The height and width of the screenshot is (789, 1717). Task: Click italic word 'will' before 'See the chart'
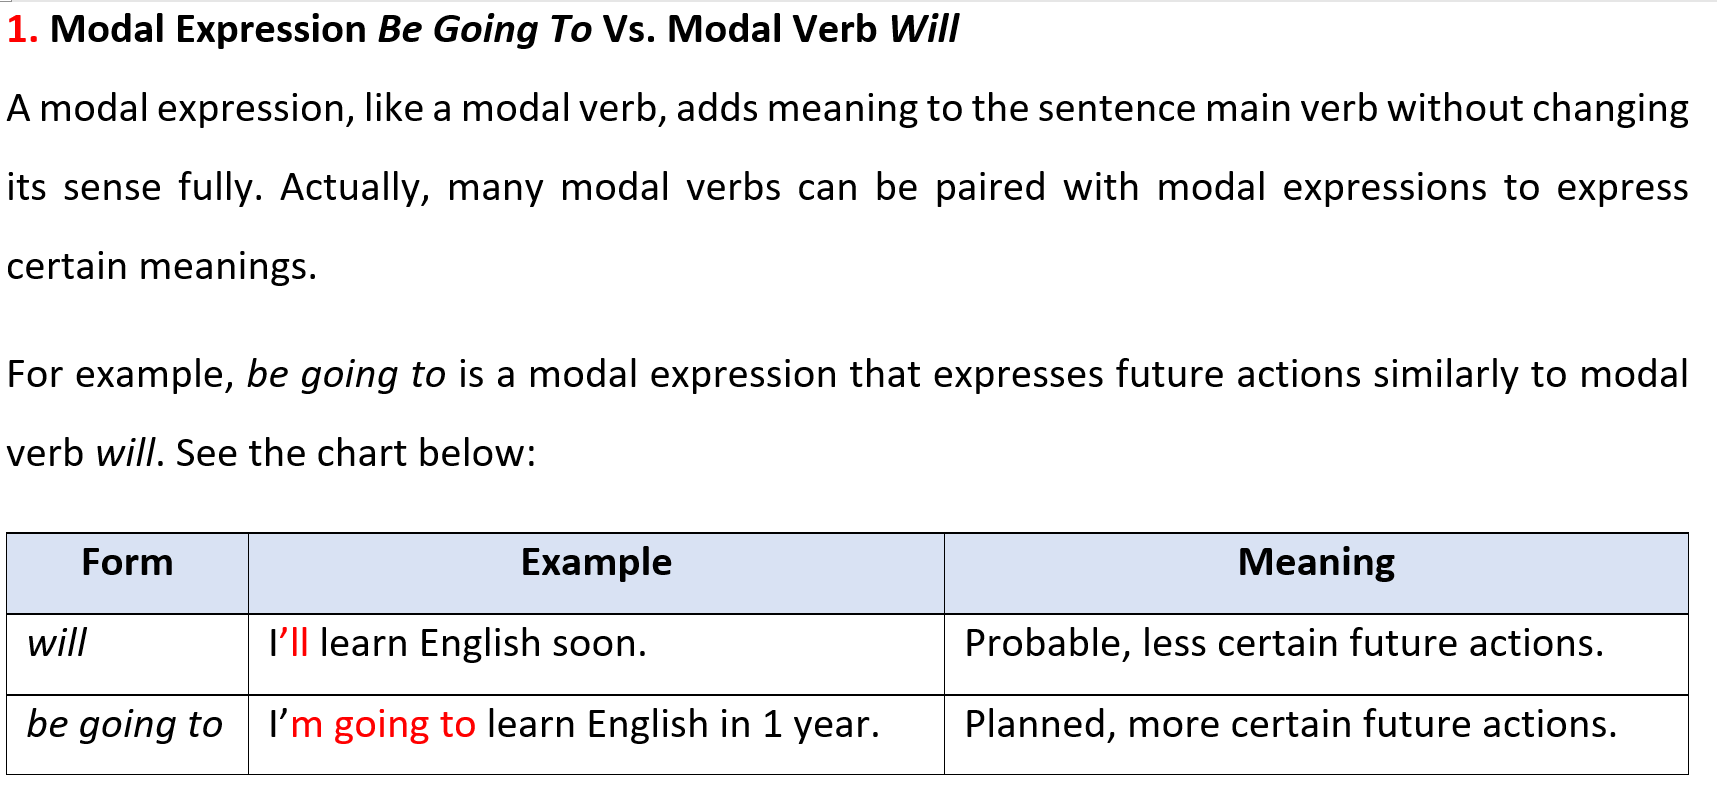pyautogui.click(x=125, y=454)
